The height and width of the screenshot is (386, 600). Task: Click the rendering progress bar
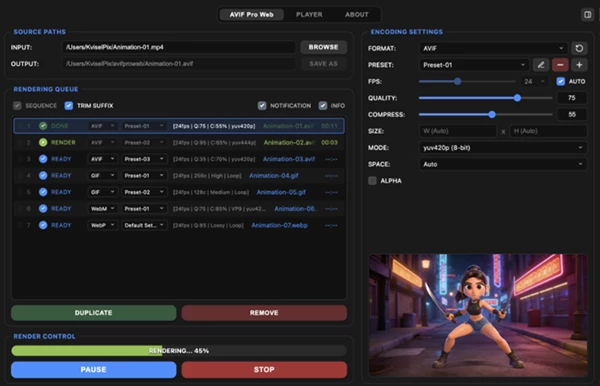point(179,351)
